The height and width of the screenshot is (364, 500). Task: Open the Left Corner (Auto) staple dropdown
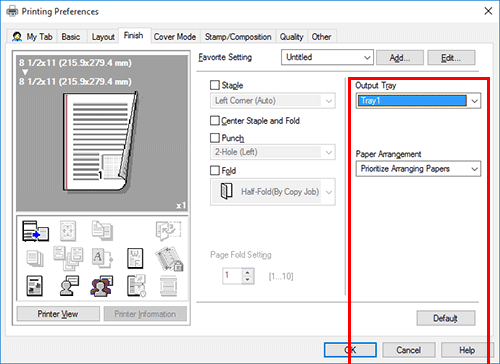[x=273, y=101]
